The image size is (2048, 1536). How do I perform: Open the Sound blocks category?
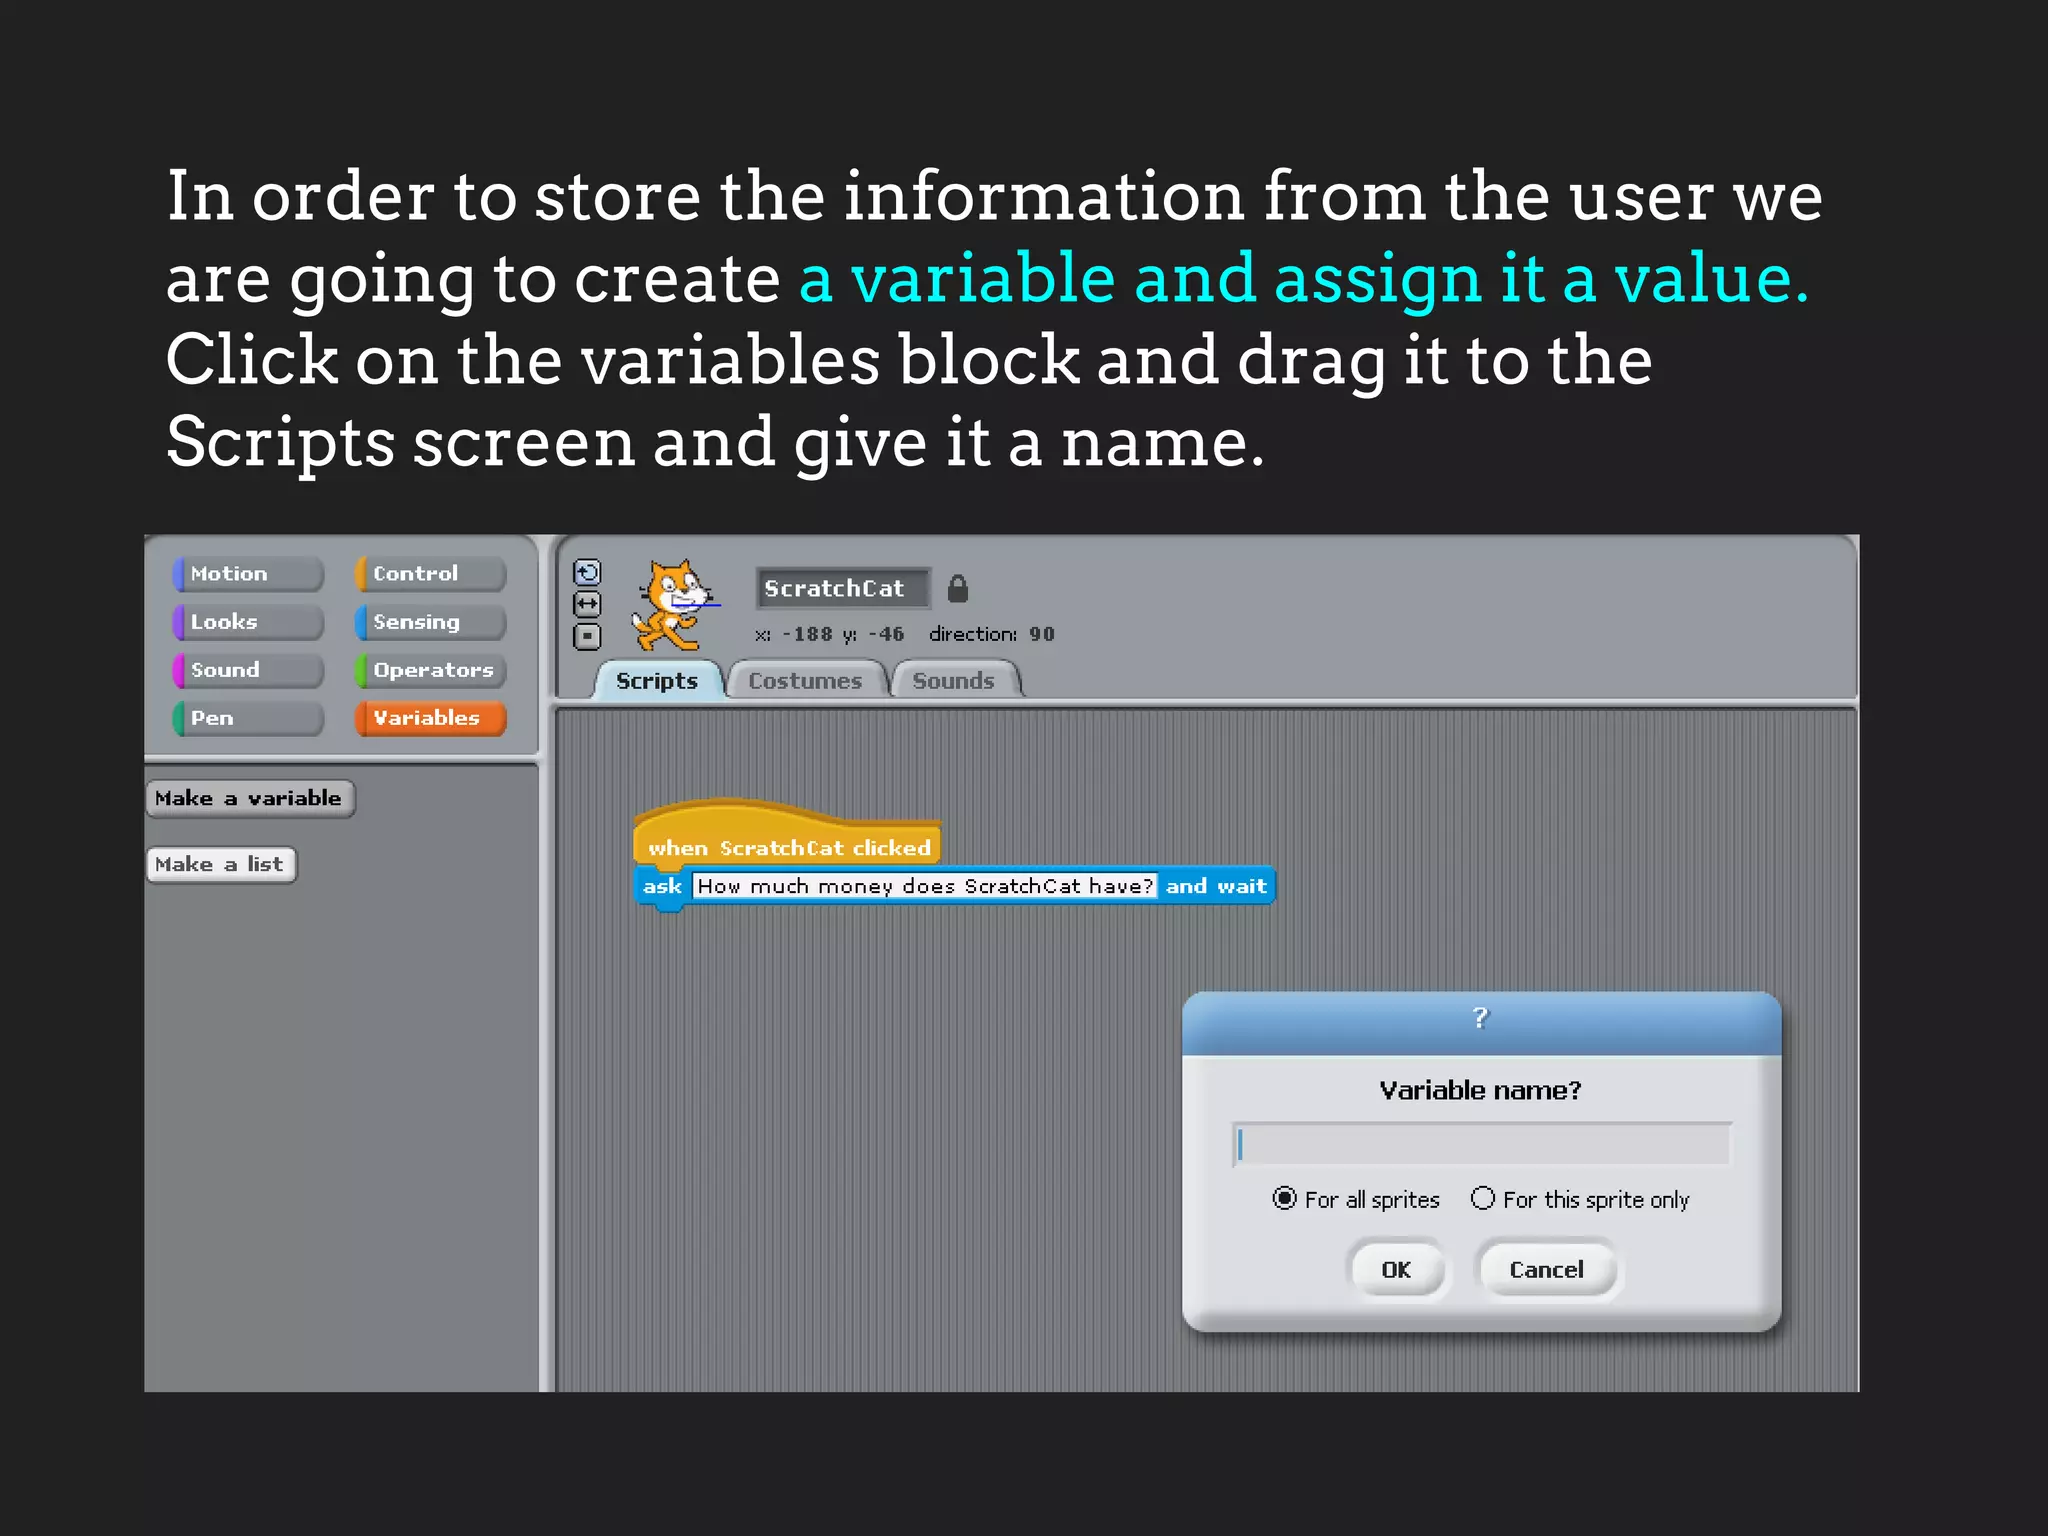(x=248, y=670)
